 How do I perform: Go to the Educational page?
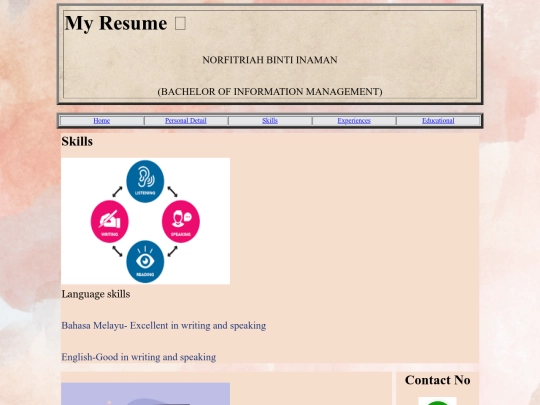pyautogui.click(x=438, y=121)
